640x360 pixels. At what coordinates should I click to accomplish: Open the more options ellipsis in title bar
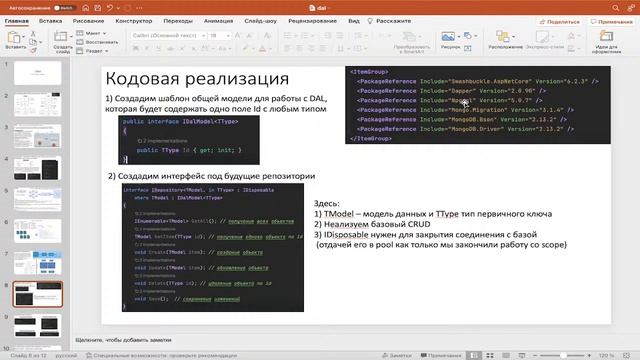click(x=139, y=8)
